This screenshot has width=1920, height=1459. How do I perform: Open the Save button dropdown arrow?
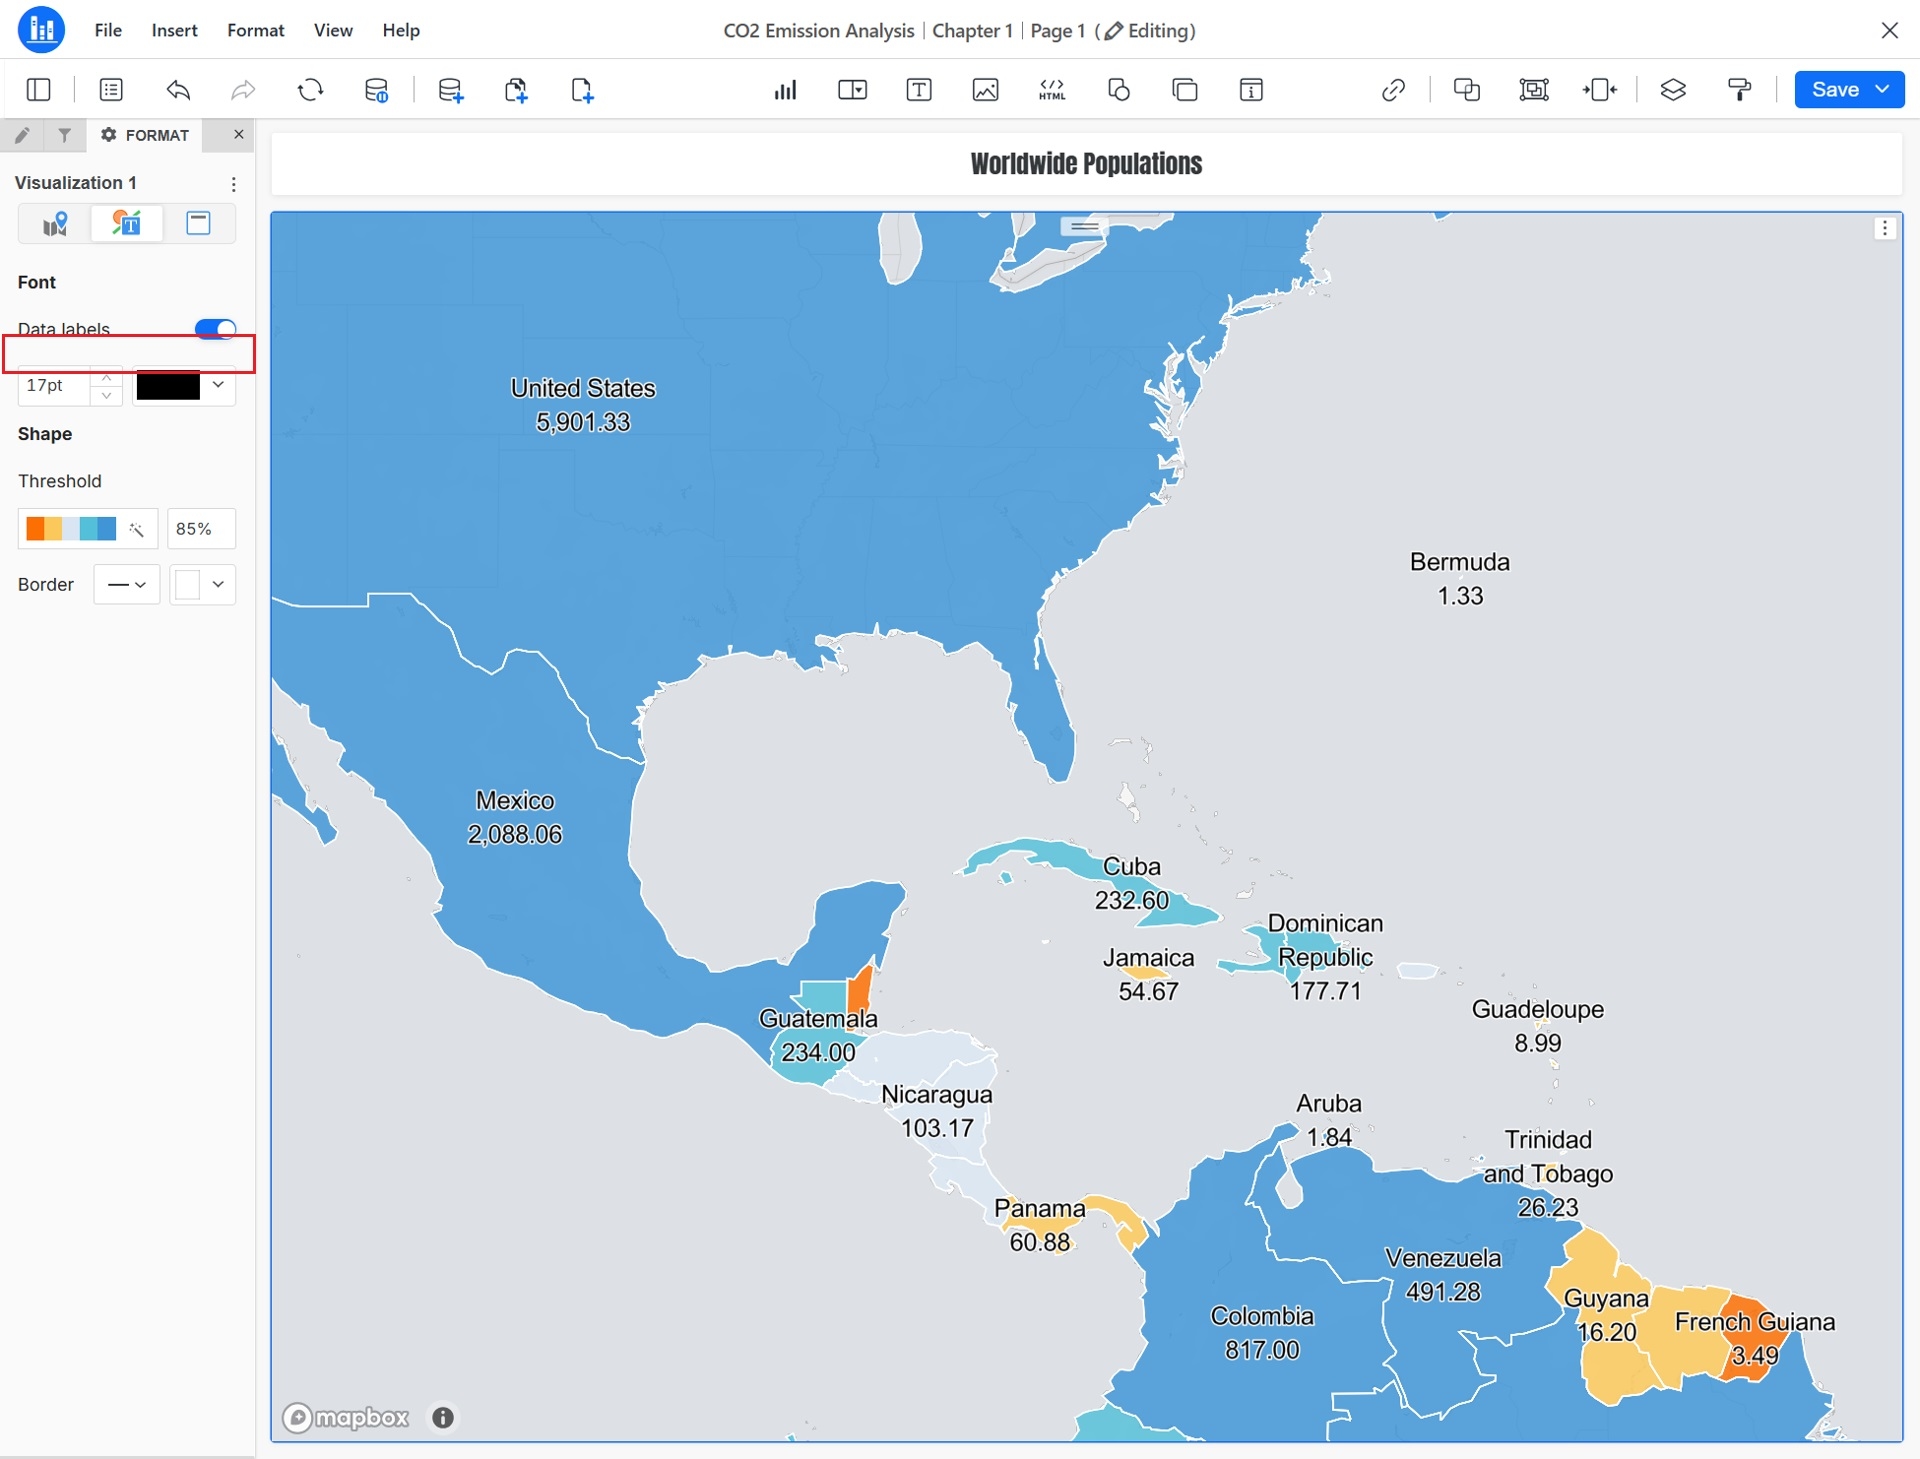[1882, 89]
